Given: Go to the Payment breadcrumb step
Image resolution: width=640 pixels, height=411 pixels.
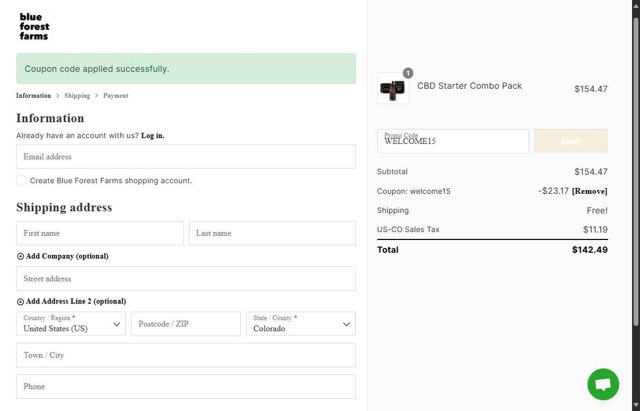Looking at the screenshot, I should pyautogui.click(x=116, y=96).
